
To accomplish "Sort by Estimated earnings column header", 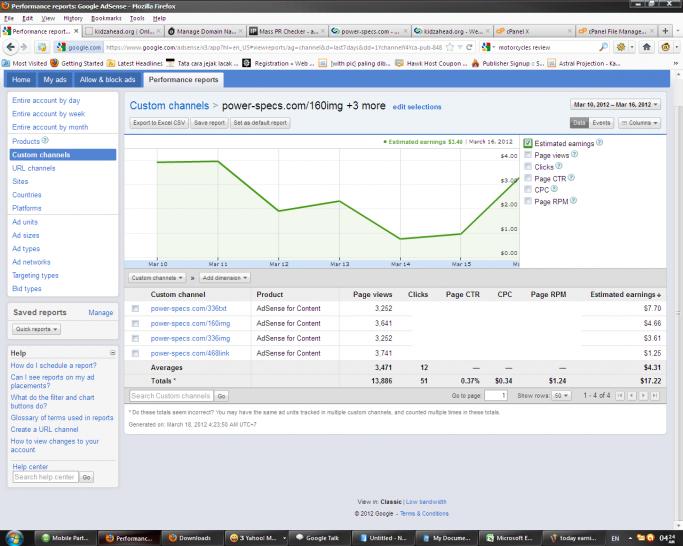I will point(625,295).
